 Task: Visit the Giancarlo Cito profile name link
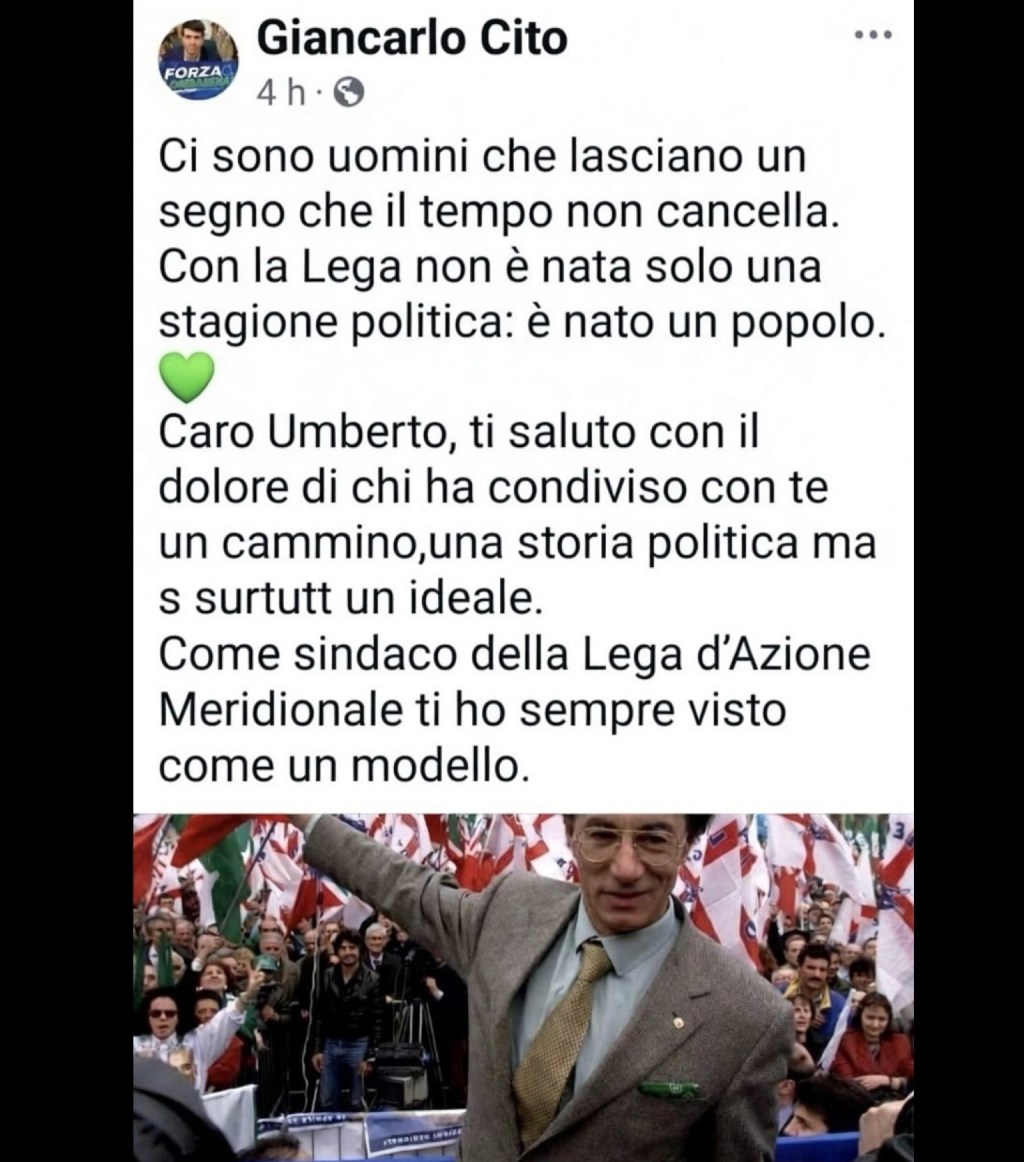412,39
